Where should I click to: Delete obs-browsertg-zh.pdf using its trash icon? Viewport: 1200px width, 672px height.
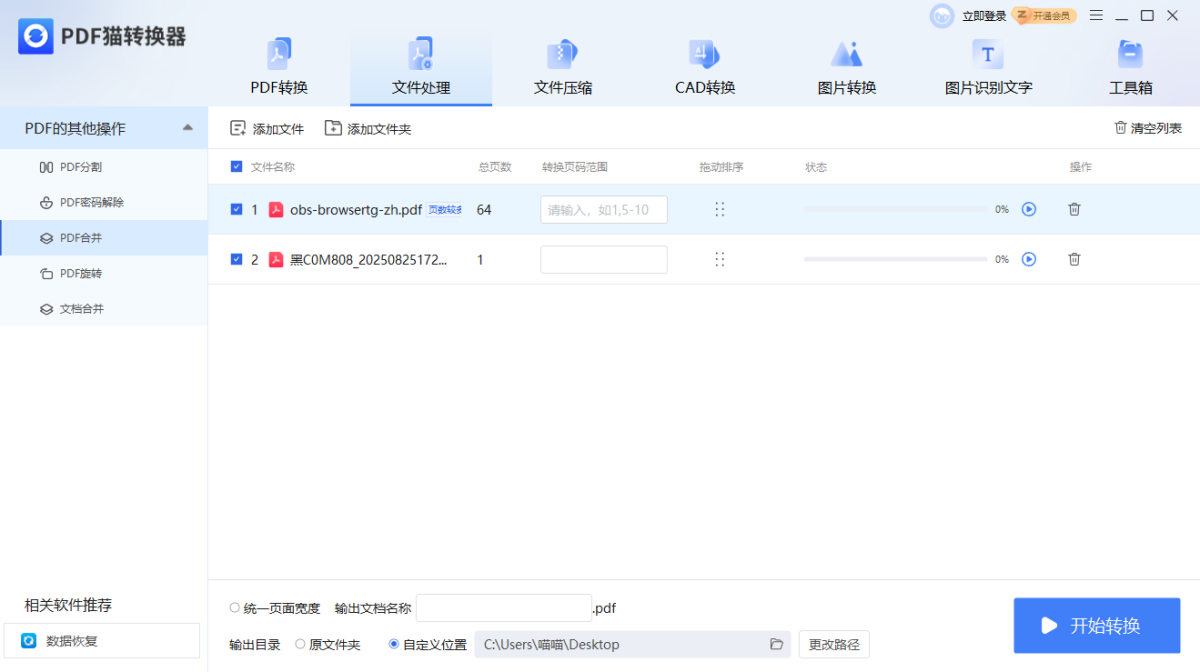[1074, 209]
